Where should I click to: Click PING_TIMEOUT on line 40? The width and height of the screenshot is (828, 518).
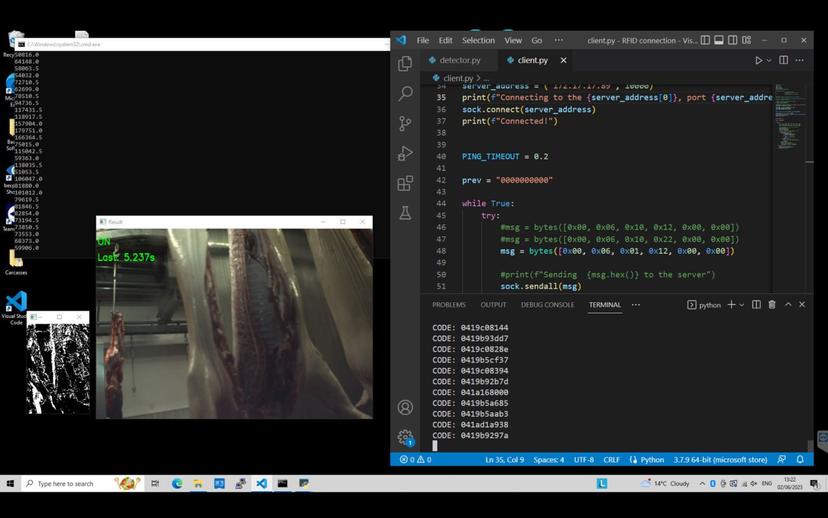[x=490, y=156]
